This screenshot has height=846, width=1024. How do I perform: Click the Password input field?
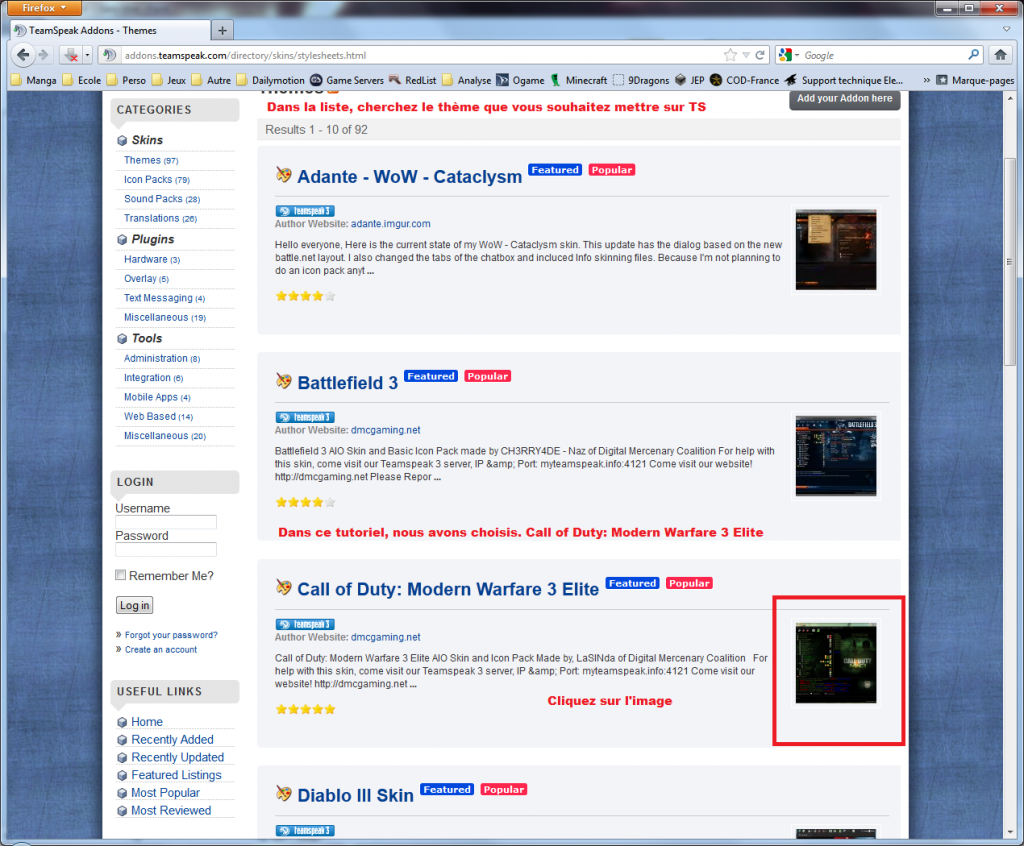[166, 549]
